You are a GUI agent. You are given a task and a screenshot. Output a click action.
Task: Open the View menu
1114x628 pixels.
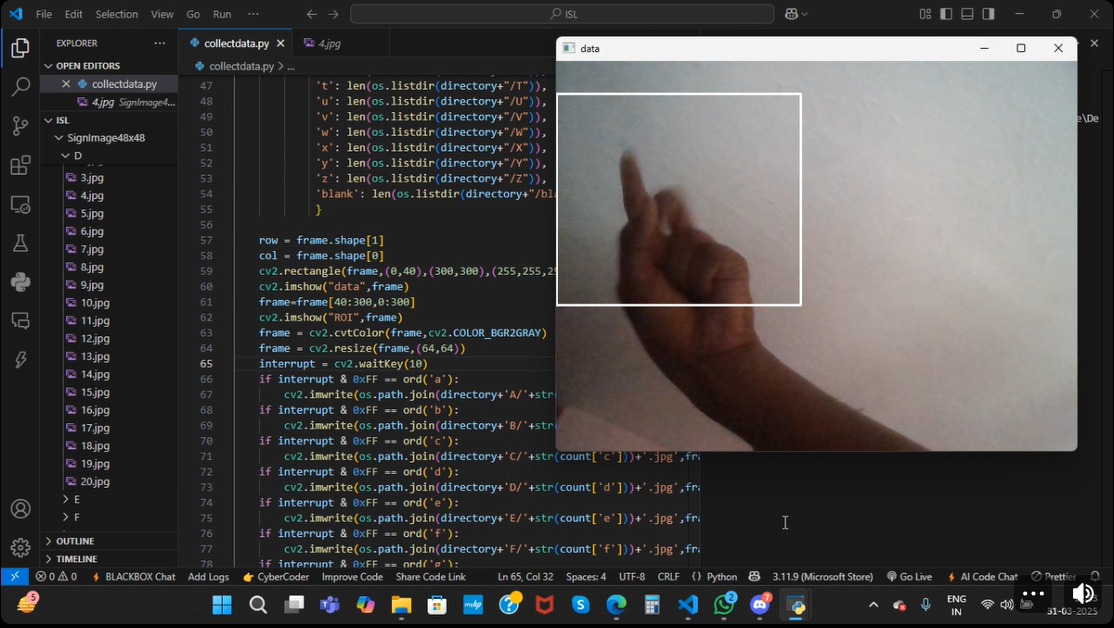162,13
